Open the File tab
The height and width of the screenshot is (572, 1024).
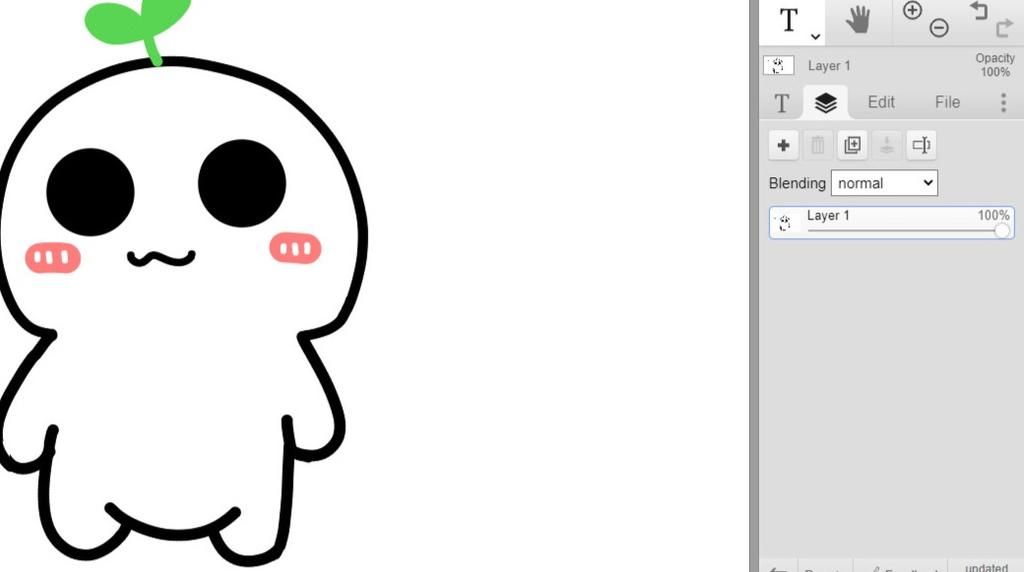[947, 102]
